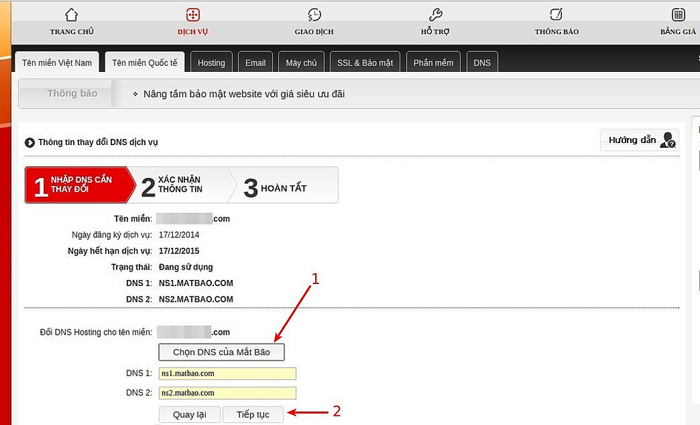Go to the Email tab
This screenshot has height=425, width=700.
coord(255,63)
